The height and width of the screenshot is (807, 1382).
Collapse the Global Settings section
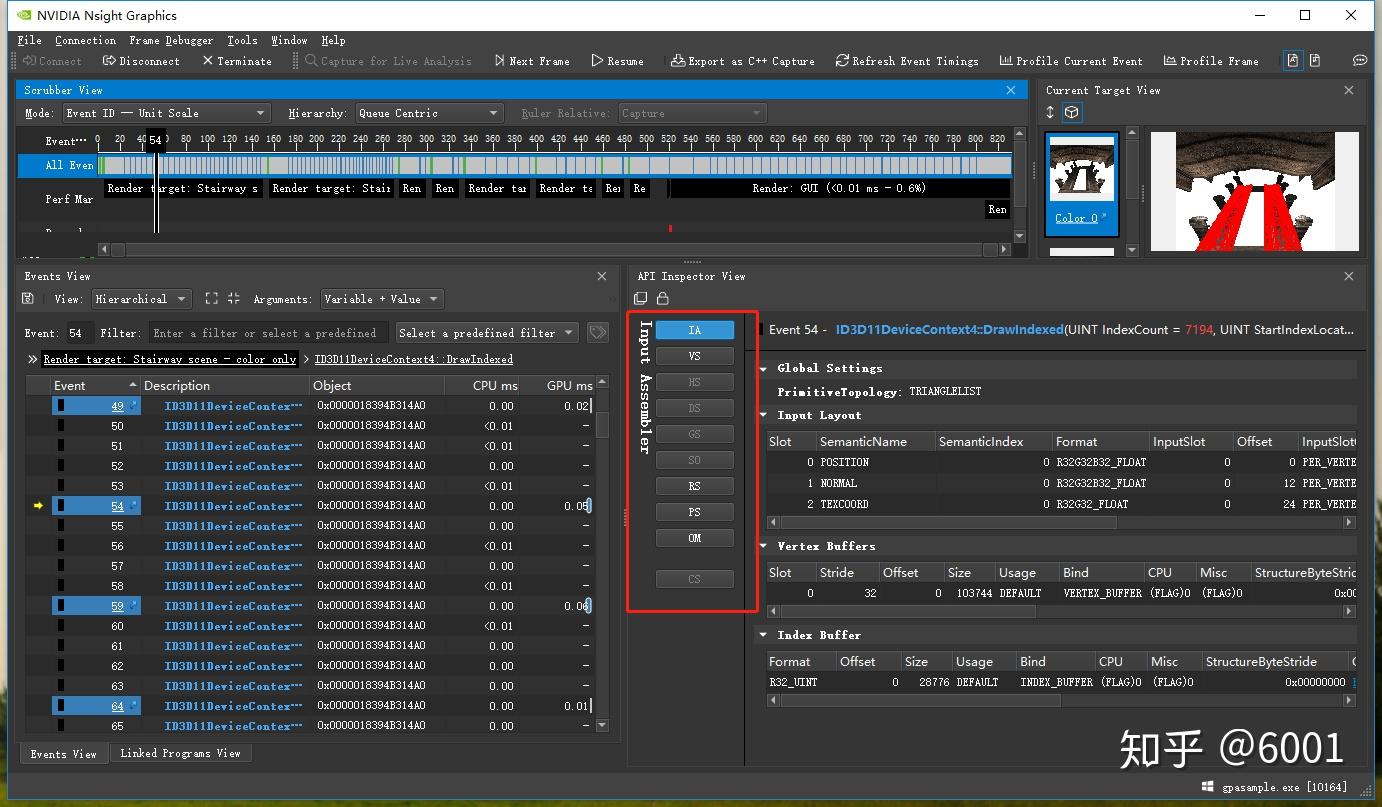[764, 369]
